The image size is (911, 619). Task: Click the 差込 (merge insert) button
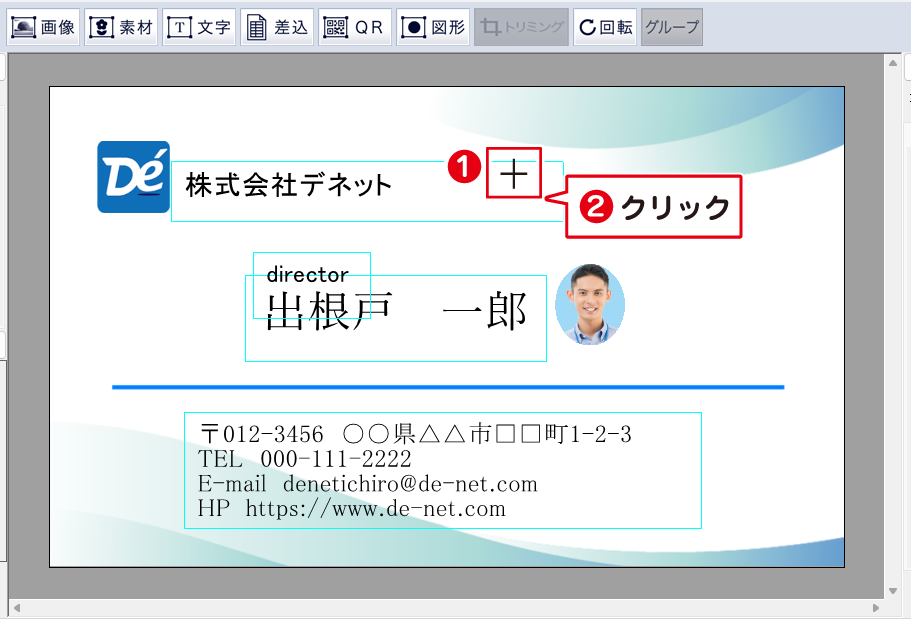(x=277, y=27)
